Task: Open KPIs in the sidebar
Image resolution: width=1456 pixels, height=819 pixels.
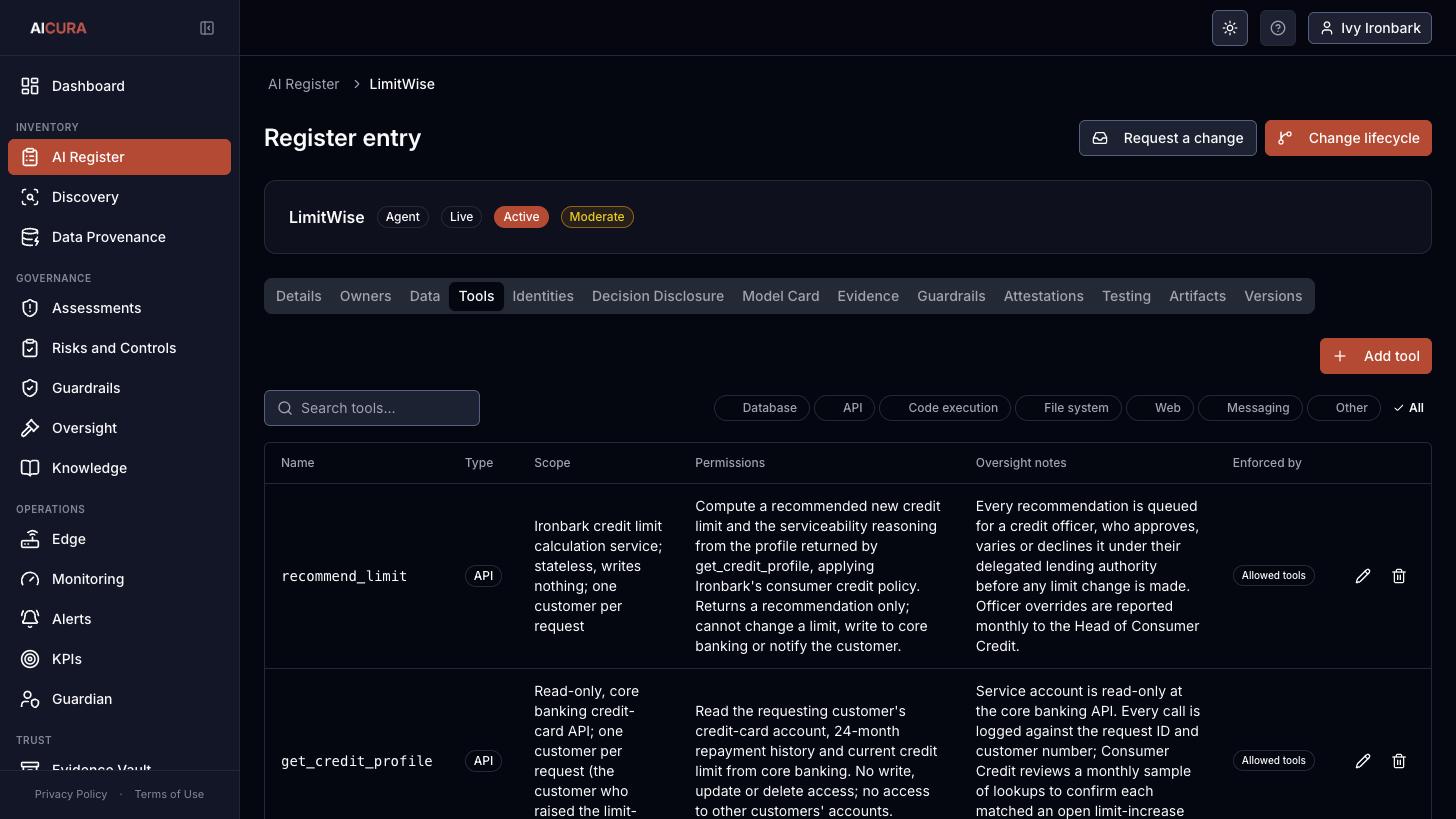Action: click(119, 659)
